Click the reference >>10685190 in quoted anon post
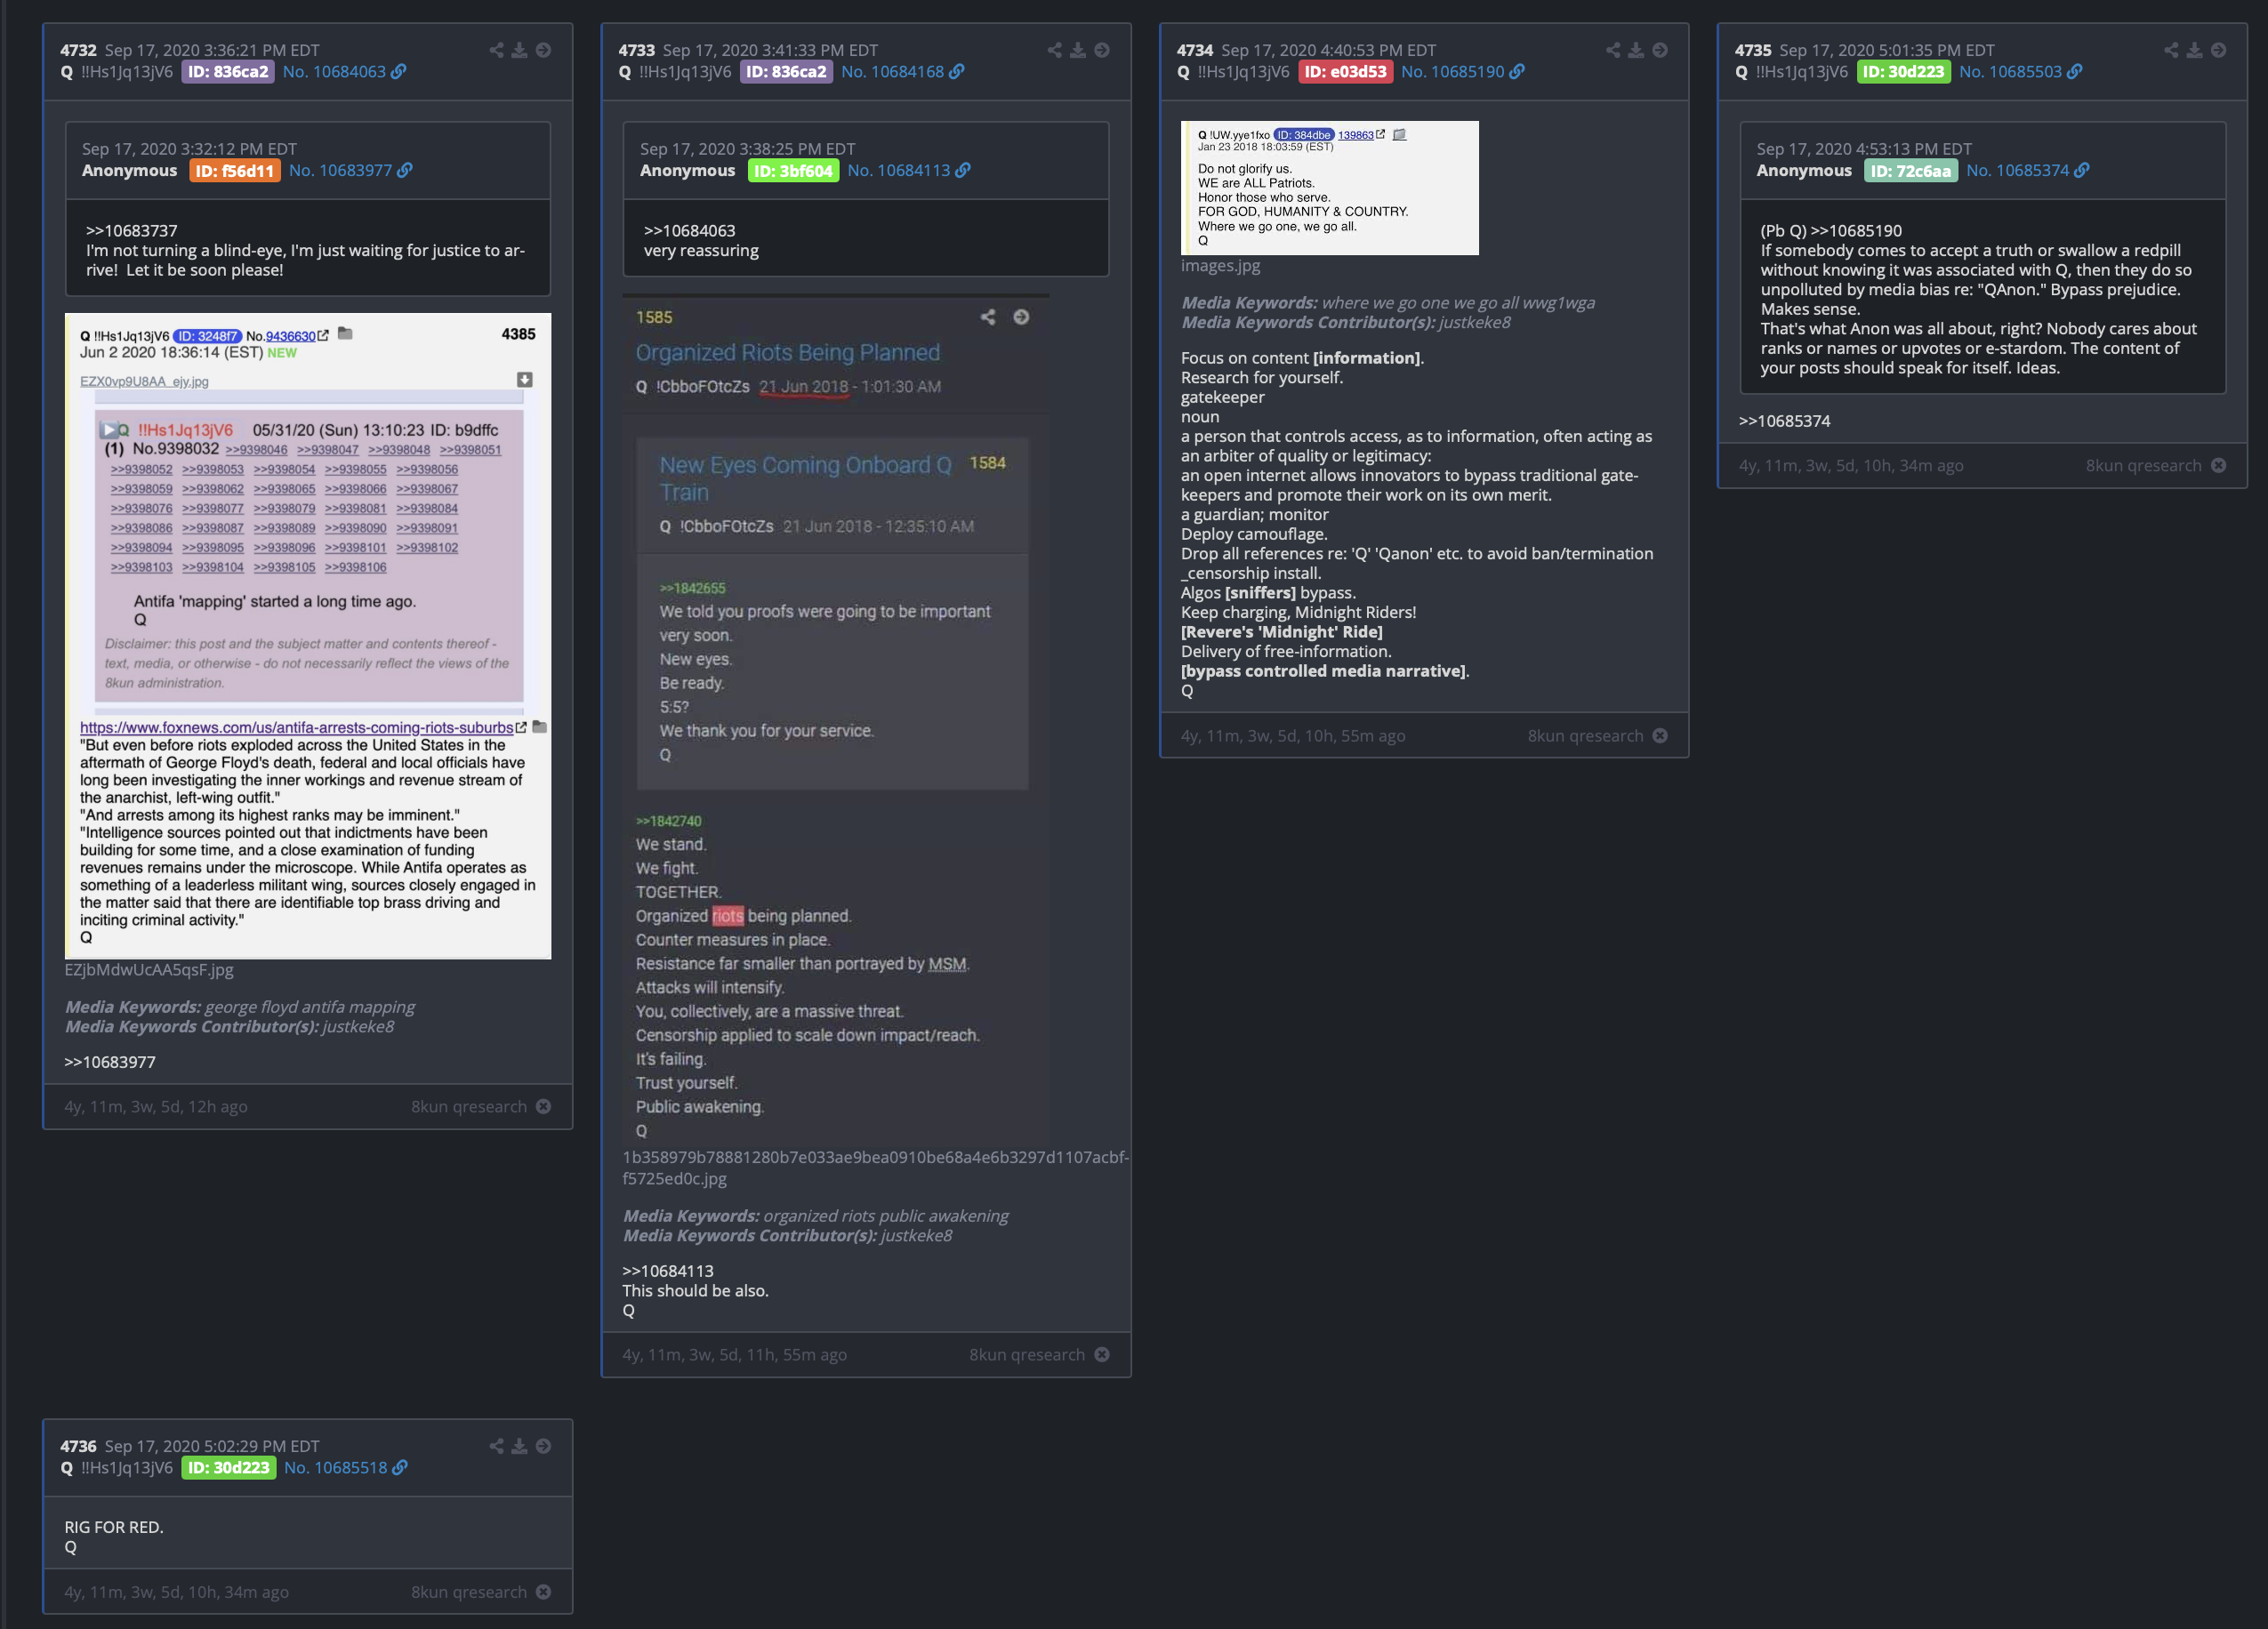 point(1855,231)
